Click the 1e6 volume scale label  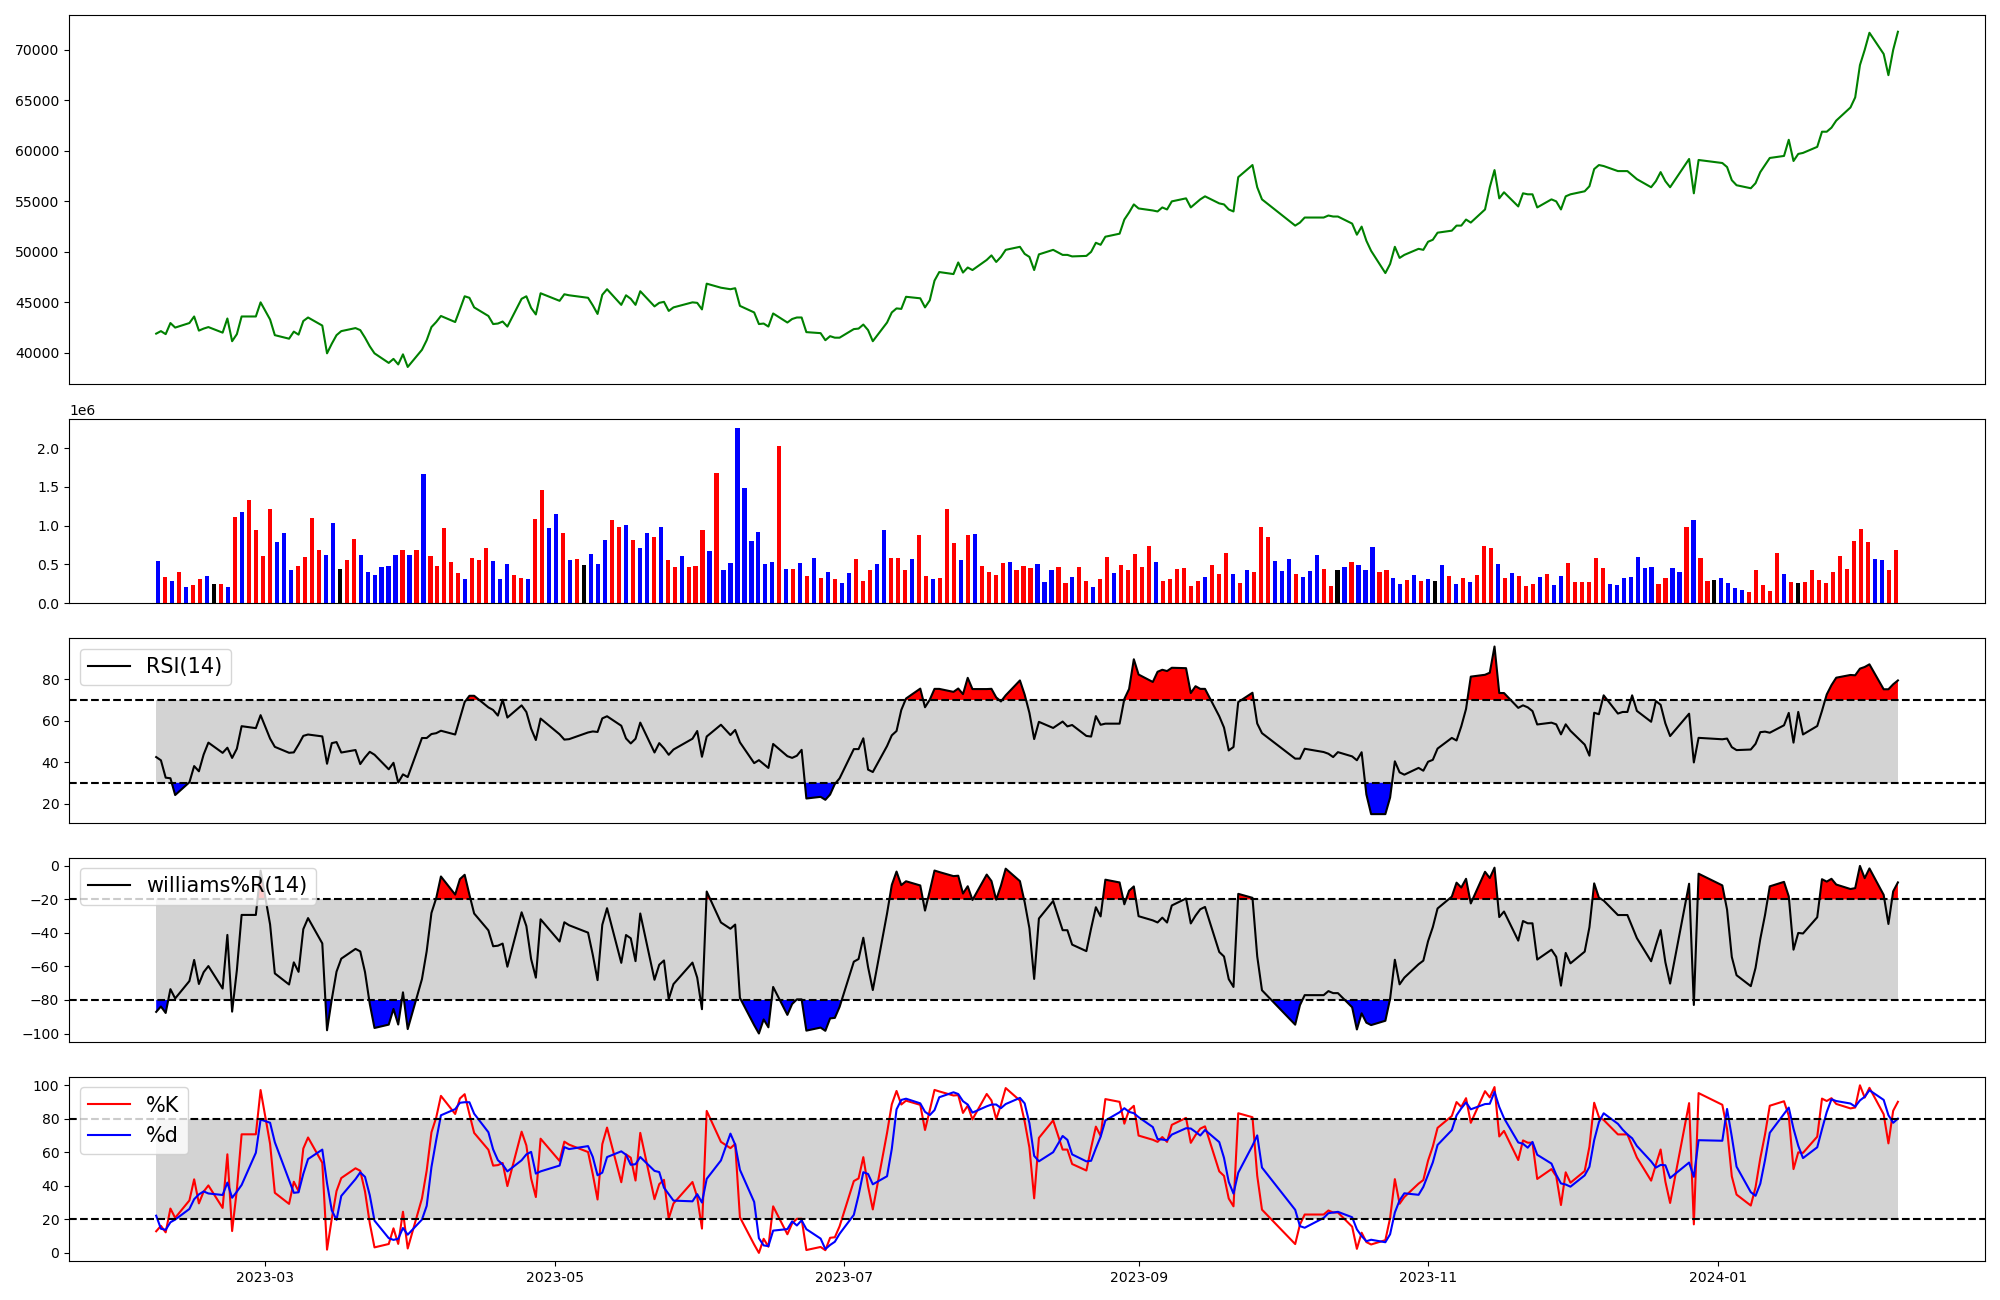[x=82, y=411]
